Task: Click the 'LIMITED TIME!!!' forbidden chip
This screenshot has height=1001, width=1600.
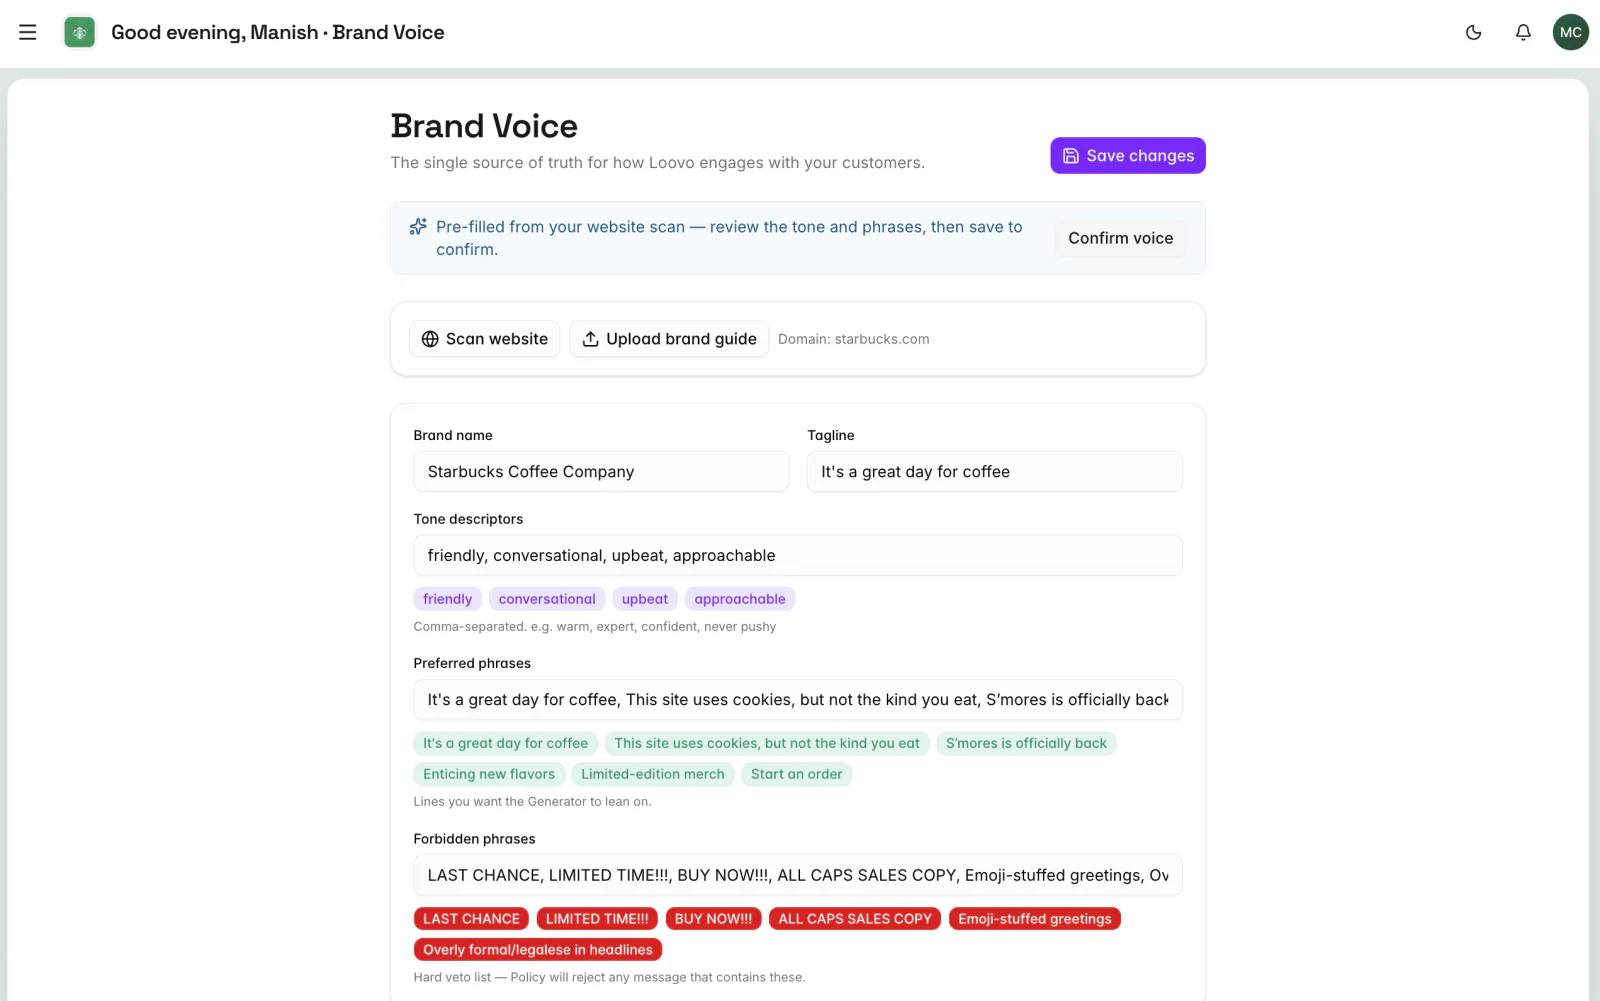Action: coord(597,919)
